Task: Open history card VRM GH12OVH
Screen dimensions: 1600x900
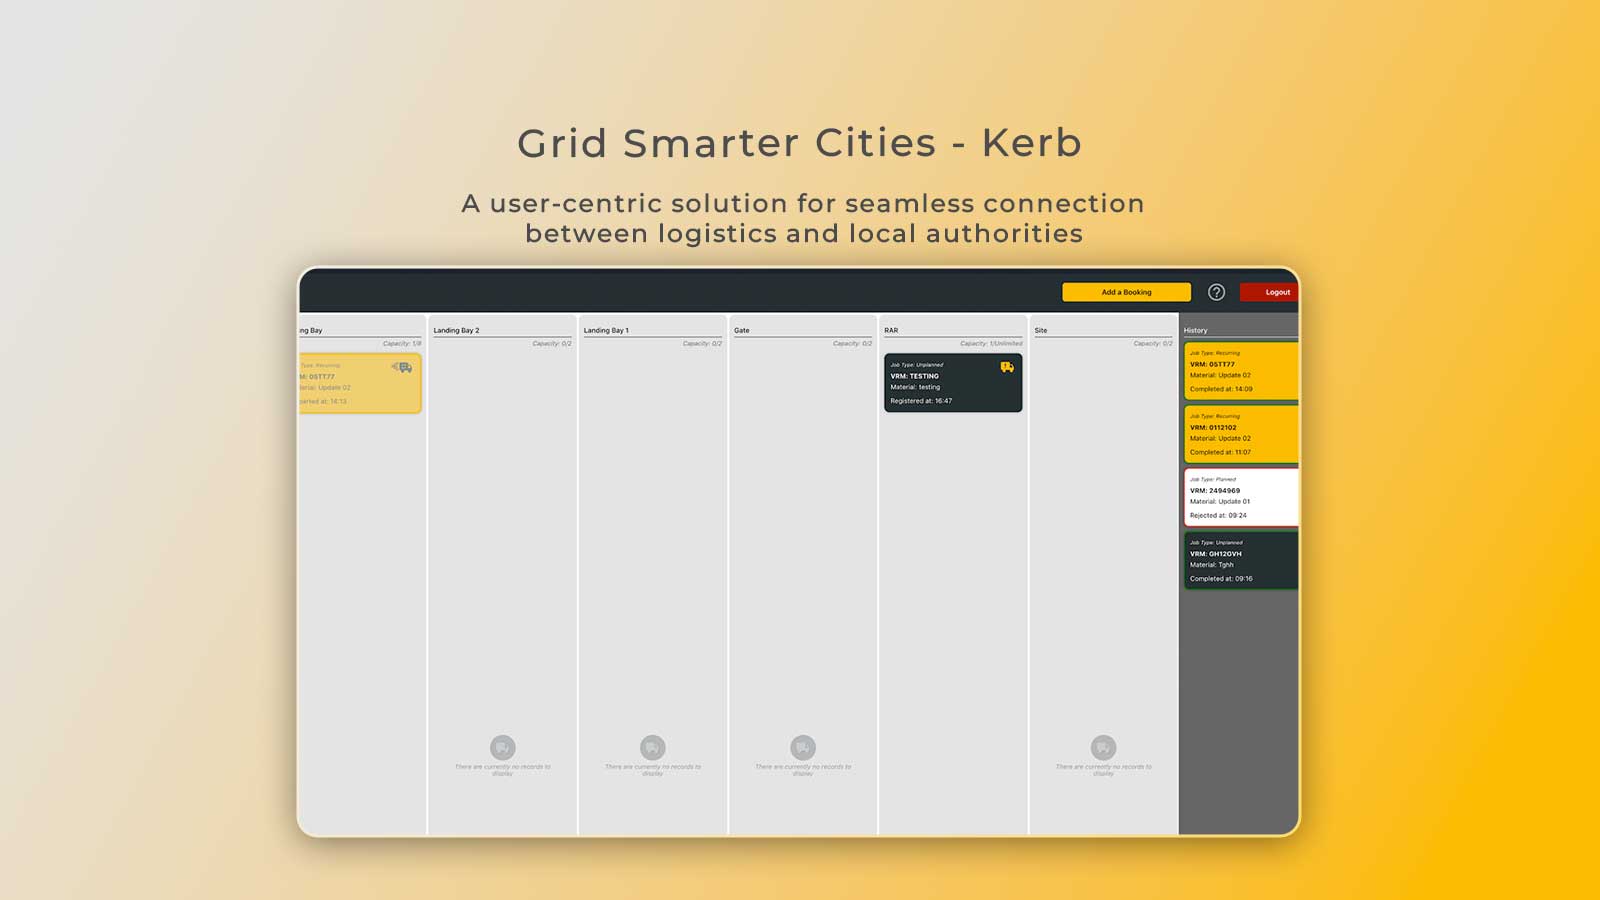Action: tap(1241, 560)
